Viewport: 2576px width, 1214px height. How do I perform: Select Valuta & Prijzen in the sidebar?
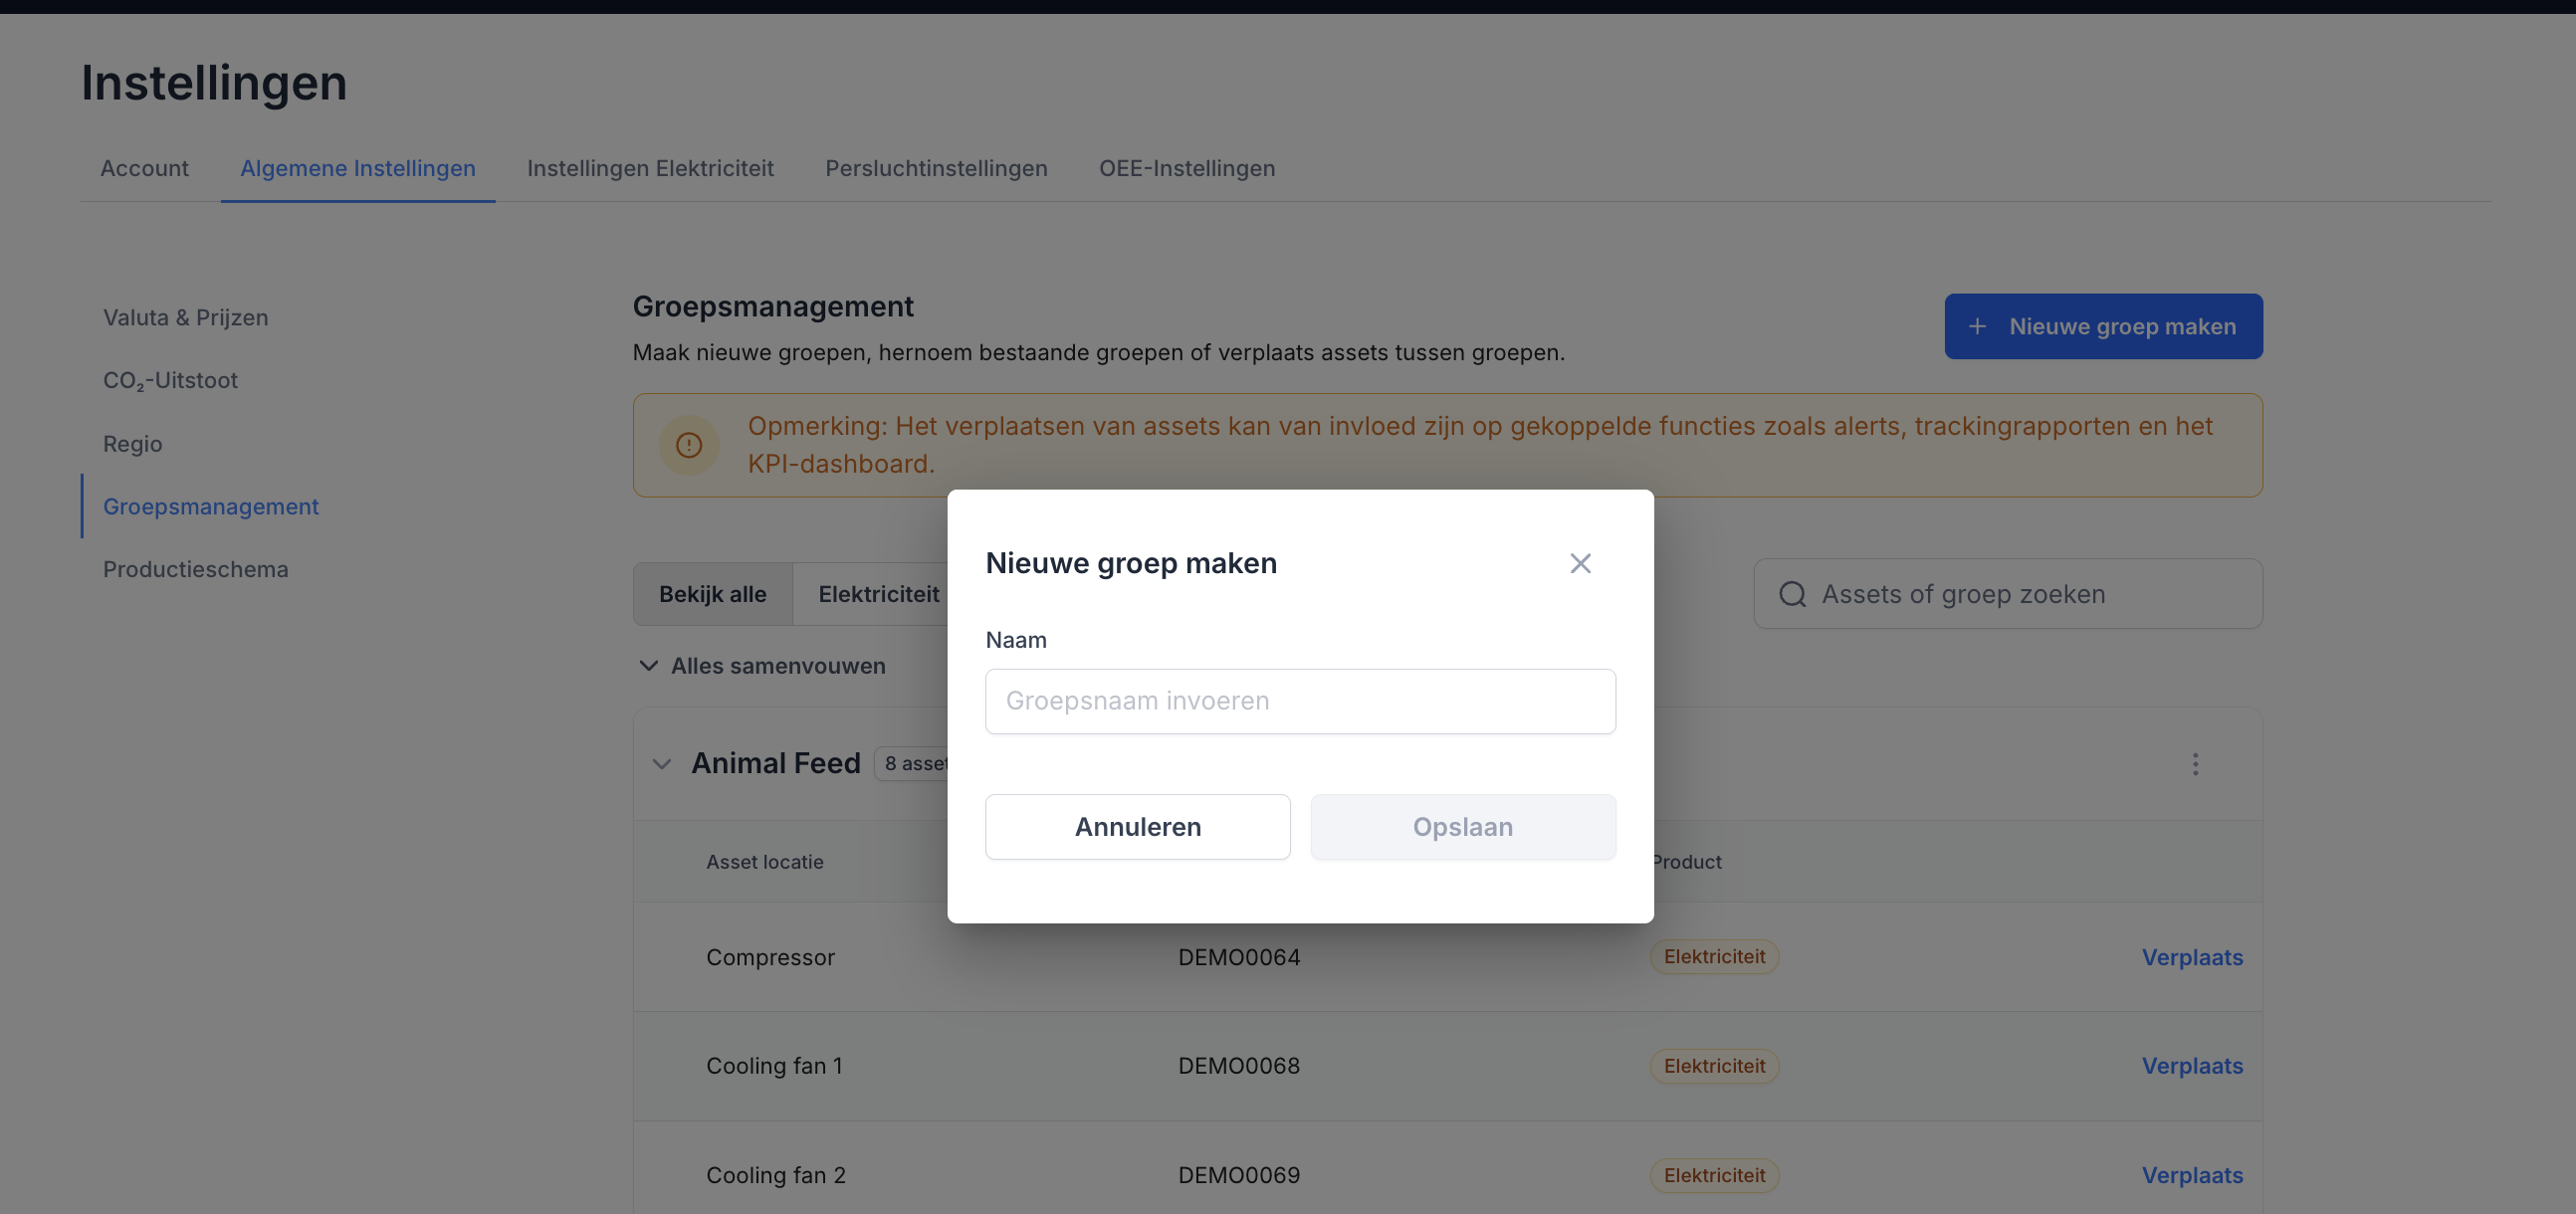[186, 317]
